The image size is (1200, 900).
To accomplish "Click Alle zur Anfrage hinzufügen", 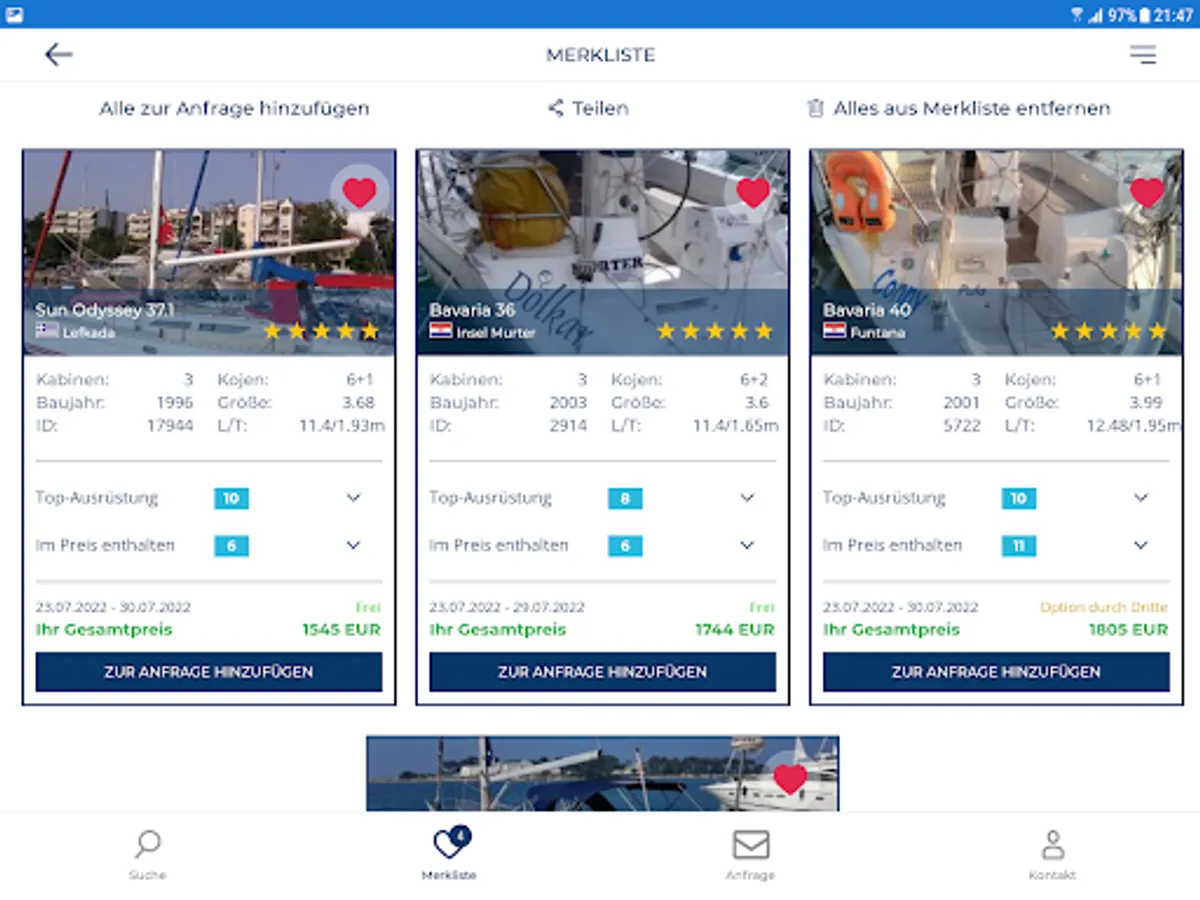I will (234, 108).
